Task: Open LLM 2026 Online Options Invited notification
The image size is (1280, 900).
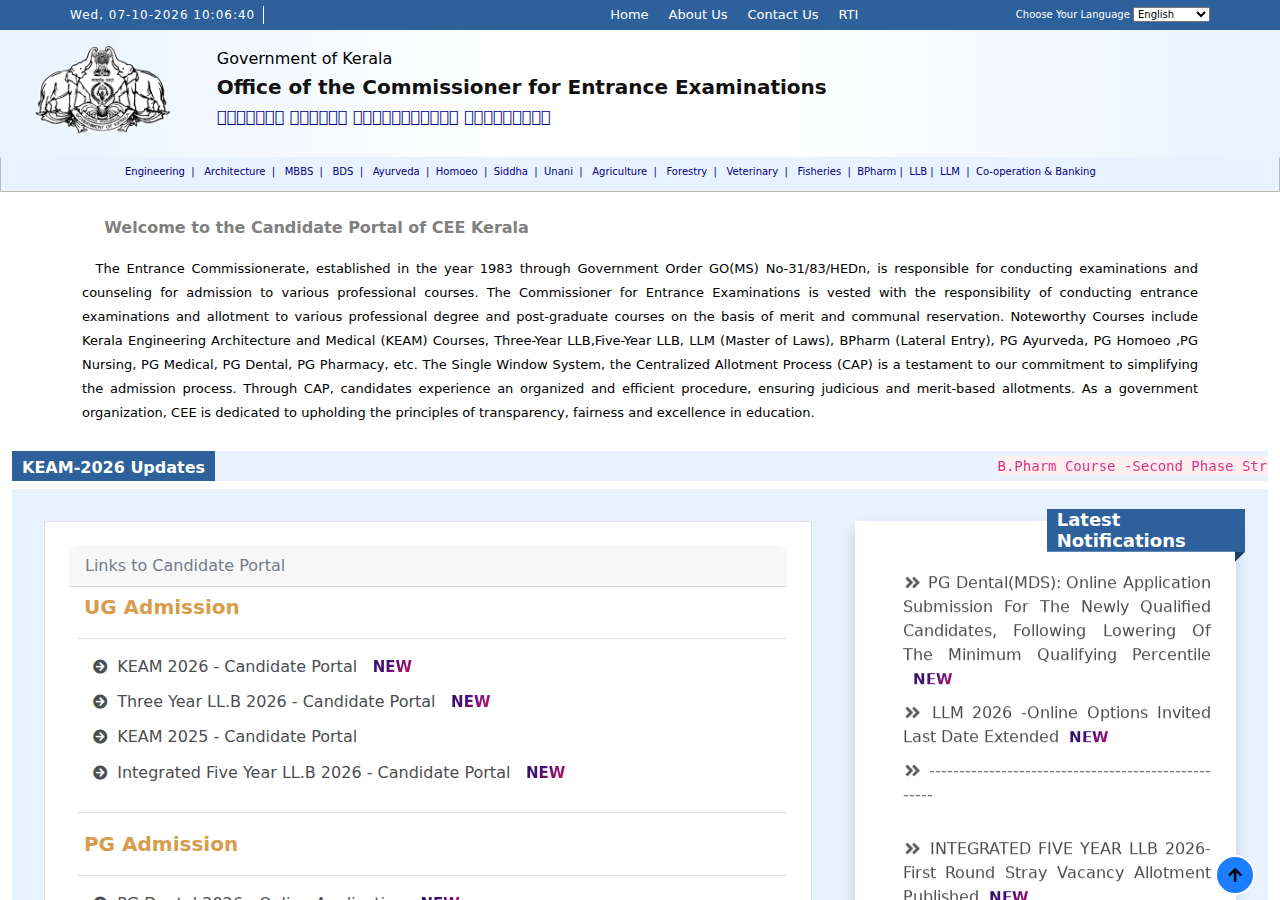Action: tap(1057, 725)
